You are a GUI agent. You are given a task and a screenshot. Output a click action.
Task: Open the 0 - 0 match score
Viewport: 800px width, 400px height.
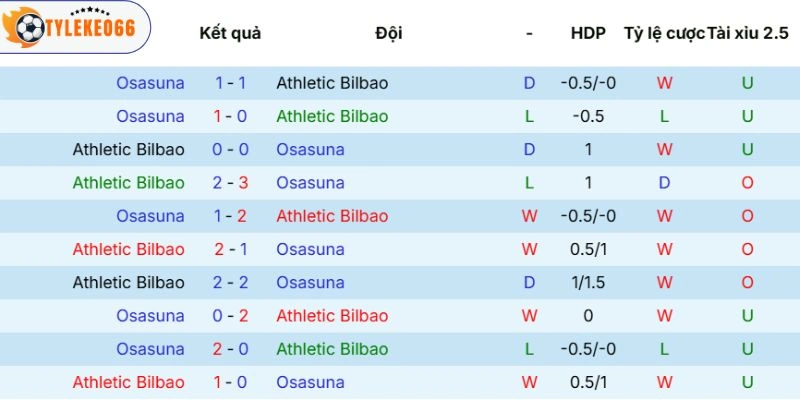click(x=231, y=150)
